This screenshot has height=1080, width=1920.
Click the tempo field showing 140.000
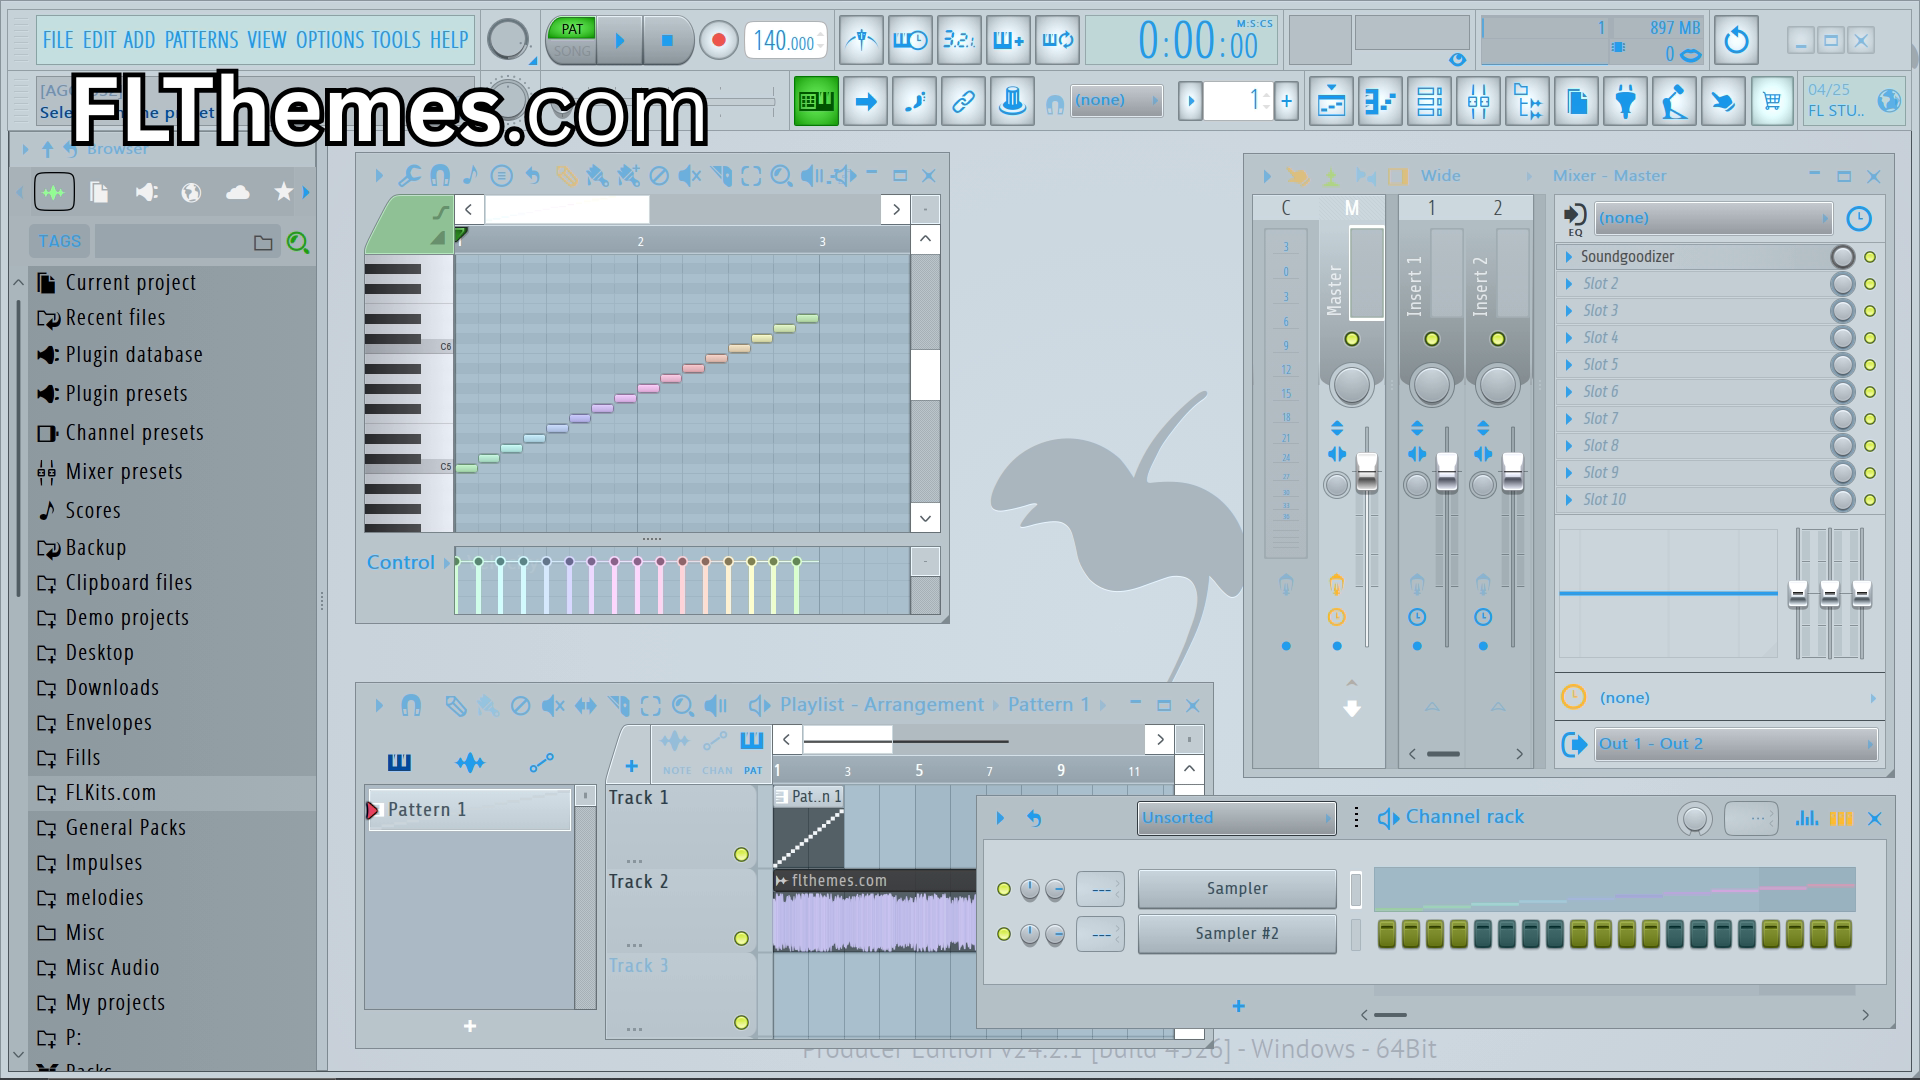pos(785,41)
